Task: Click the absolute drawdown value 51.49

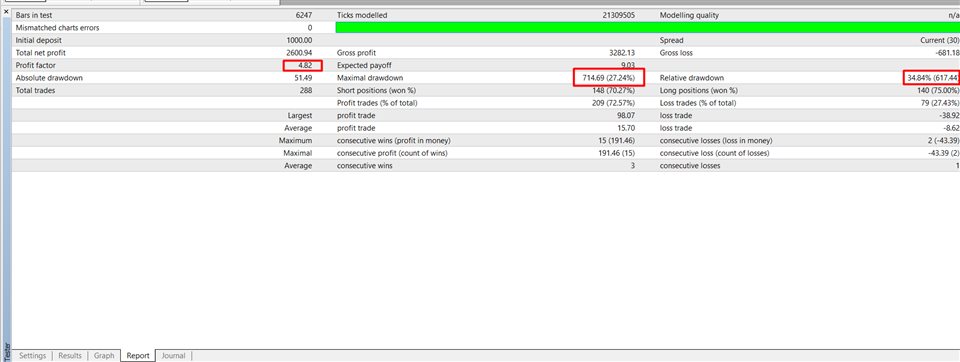Action: pos(303,78)
